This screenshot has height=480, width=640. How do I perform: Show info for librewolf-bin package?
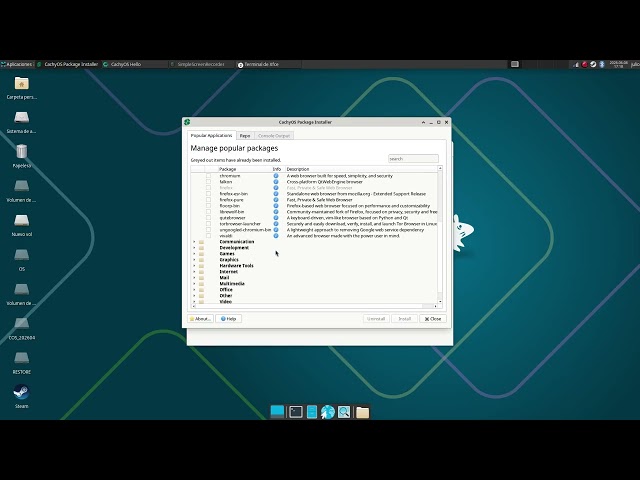276,212
